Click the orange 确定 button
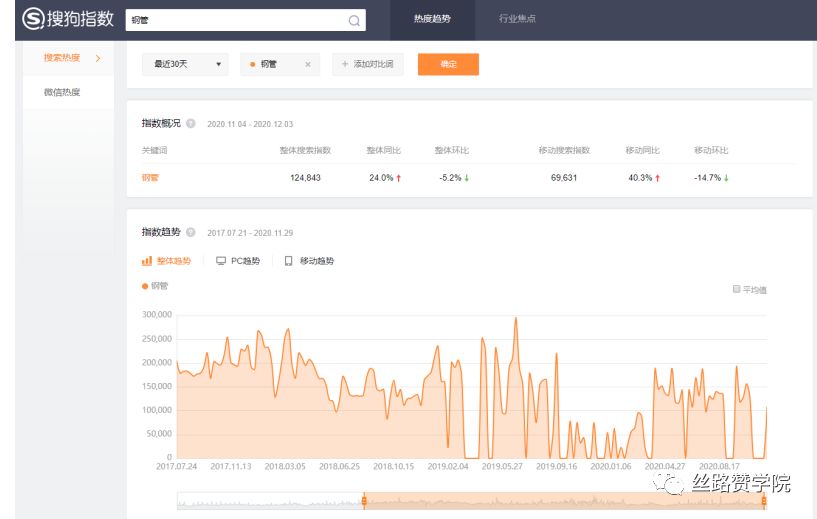The height and width of the screenshot is (519, 817). [x=448, y=64]
